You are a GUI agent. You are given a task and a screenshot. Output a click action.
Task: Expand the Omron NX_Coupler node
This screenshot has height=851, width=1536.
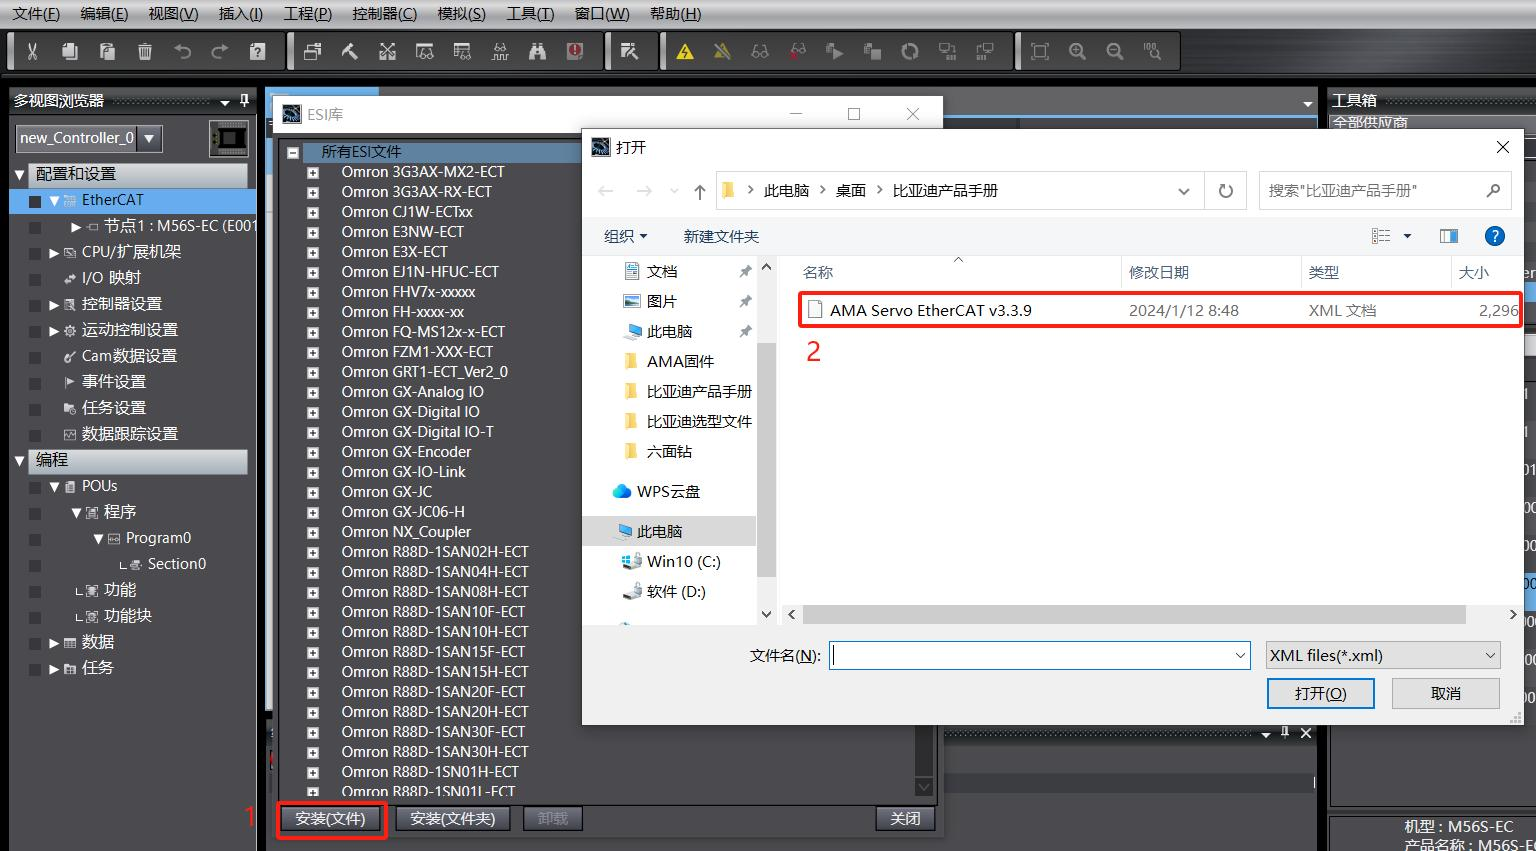313,532
